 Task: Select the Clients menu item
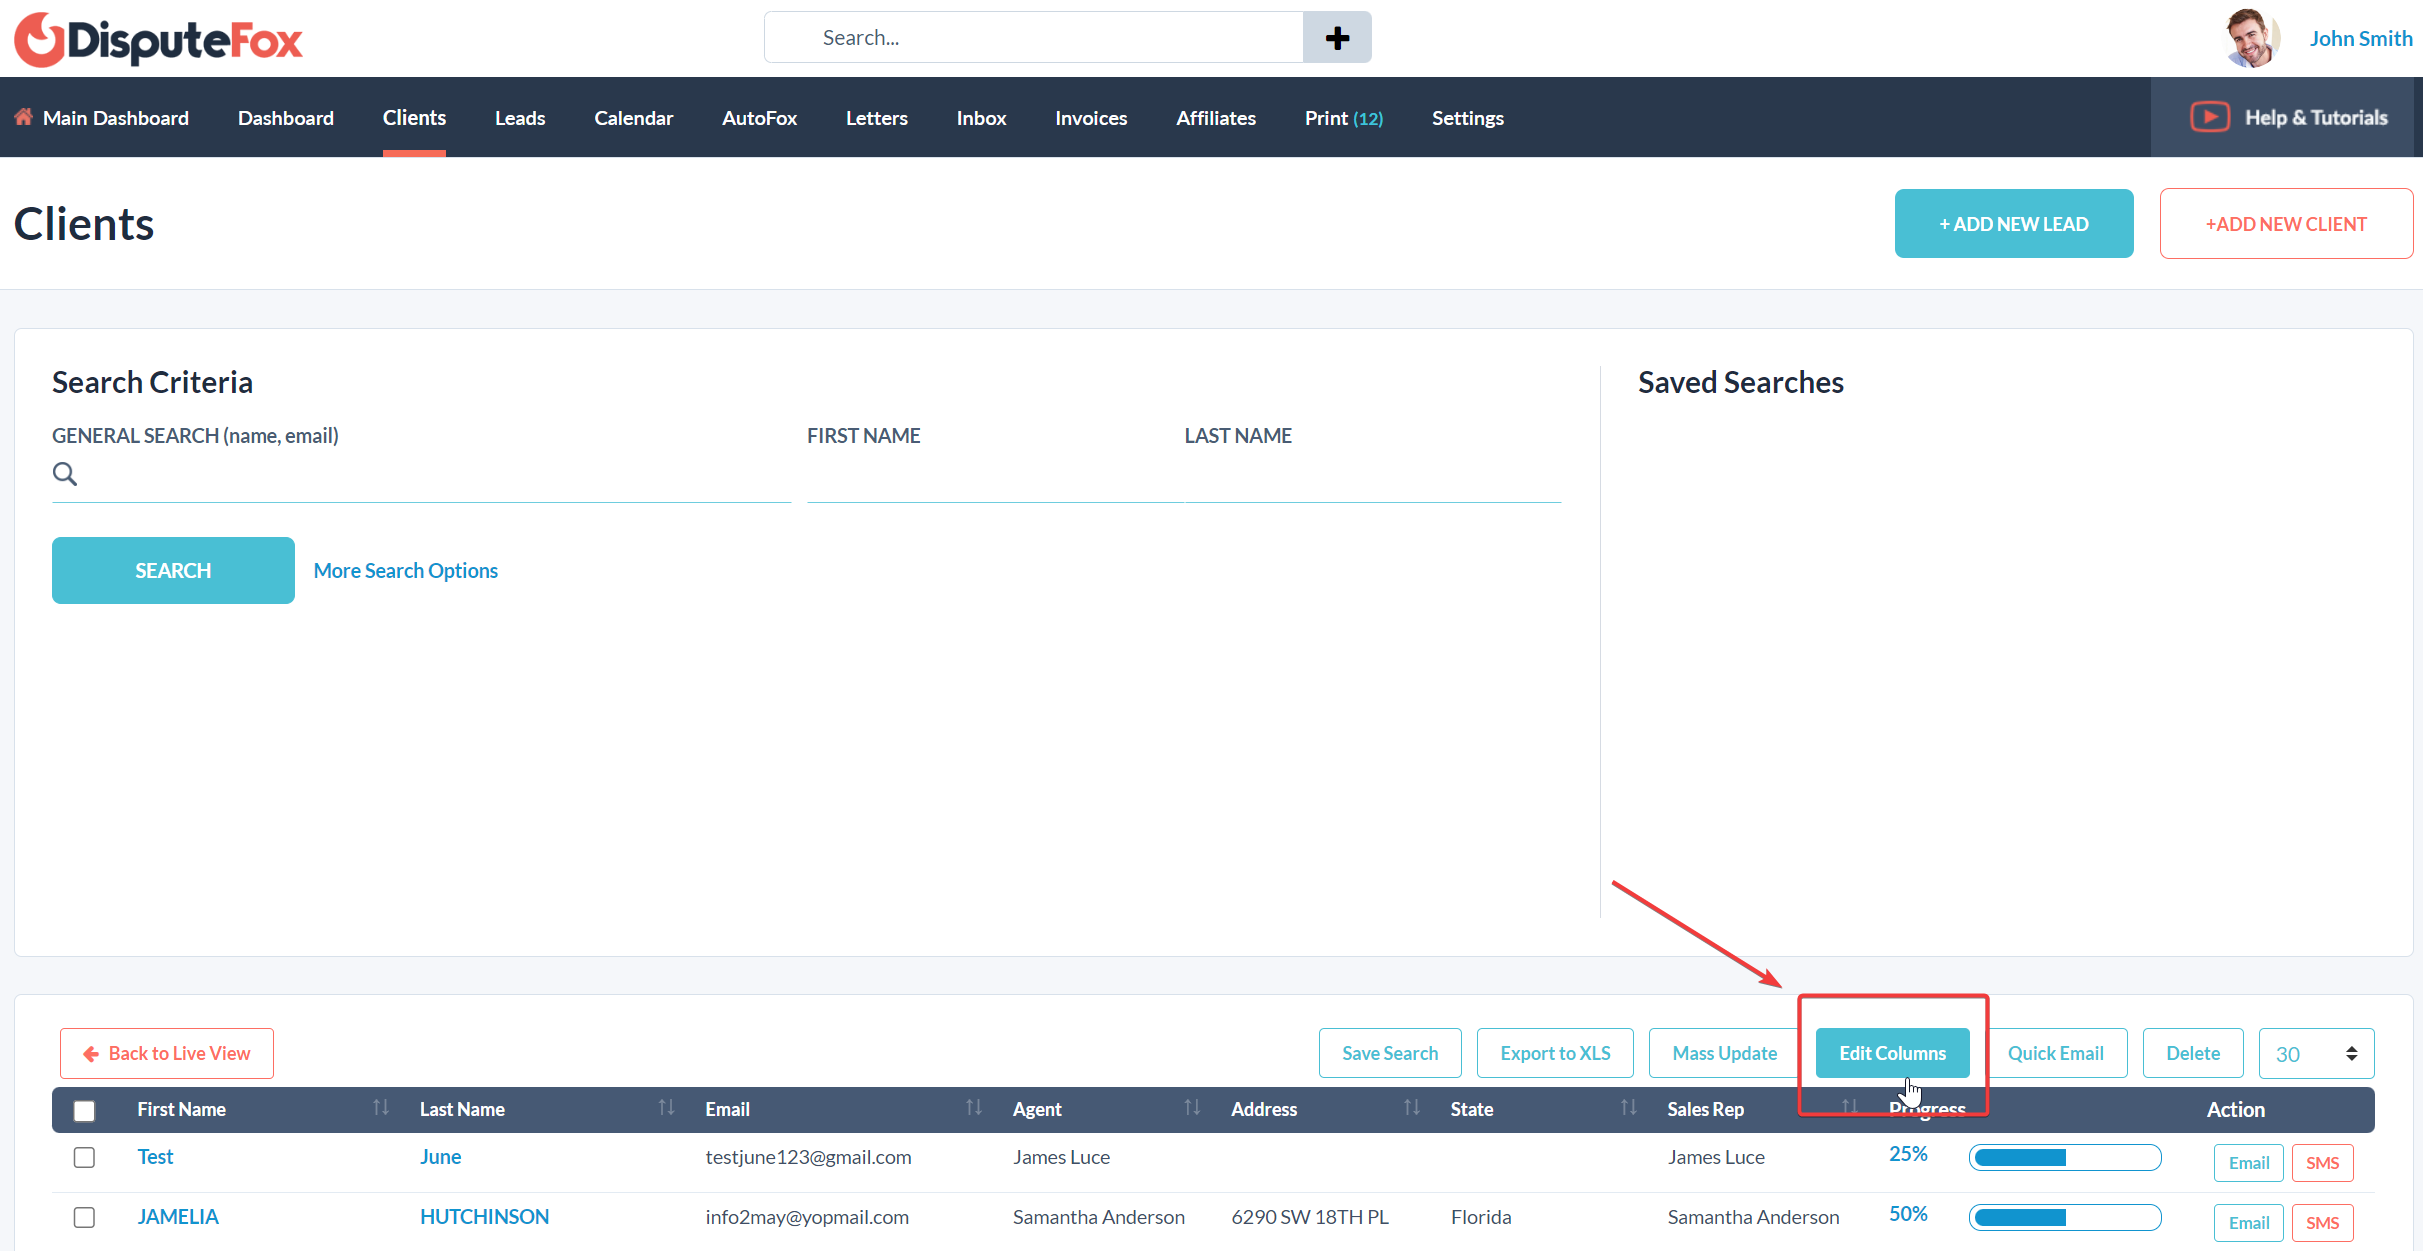tap(414, 118)
